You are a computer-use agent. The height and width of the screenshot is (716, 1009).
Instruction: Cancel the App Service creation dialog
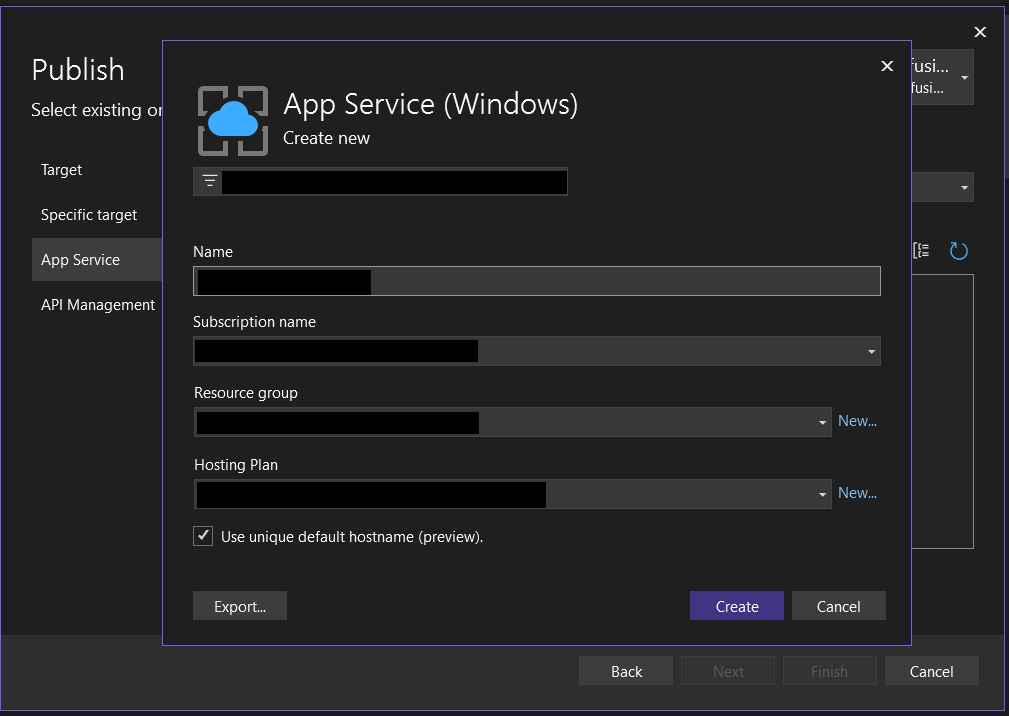[838, 605]
